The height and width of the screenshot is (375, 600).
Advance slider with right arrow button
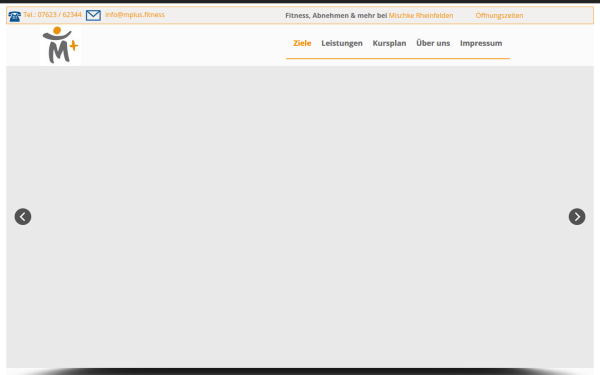pos(577,217)
